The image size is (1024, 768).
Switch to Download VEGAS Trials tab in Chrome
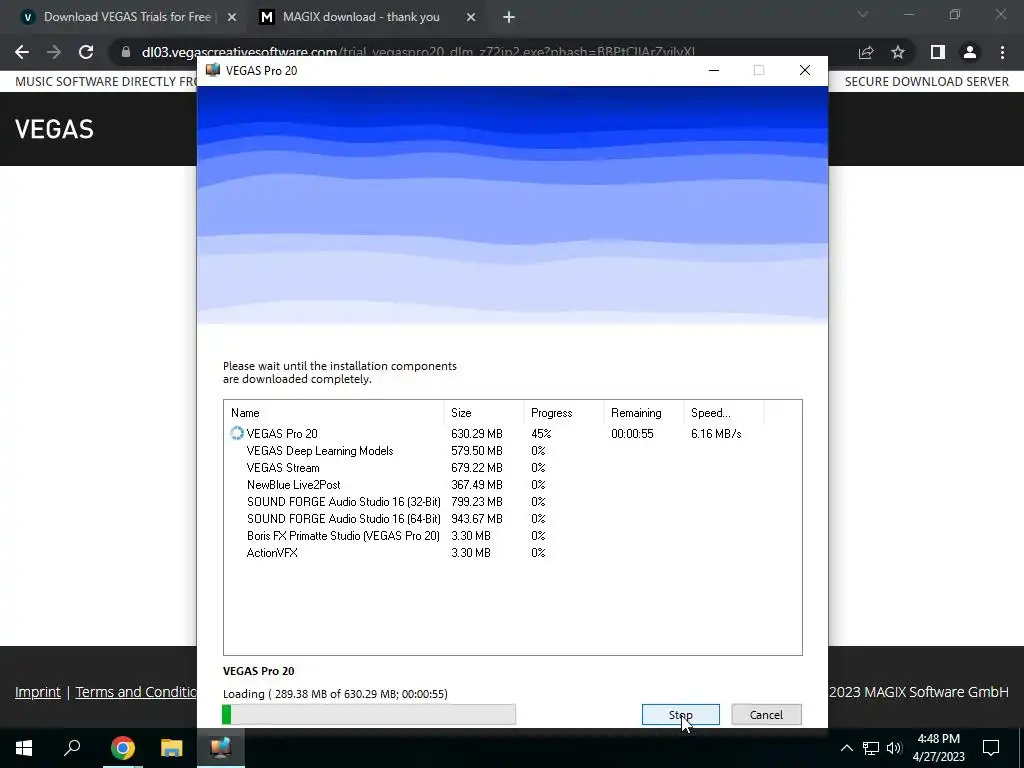click(x=127, y=17)
